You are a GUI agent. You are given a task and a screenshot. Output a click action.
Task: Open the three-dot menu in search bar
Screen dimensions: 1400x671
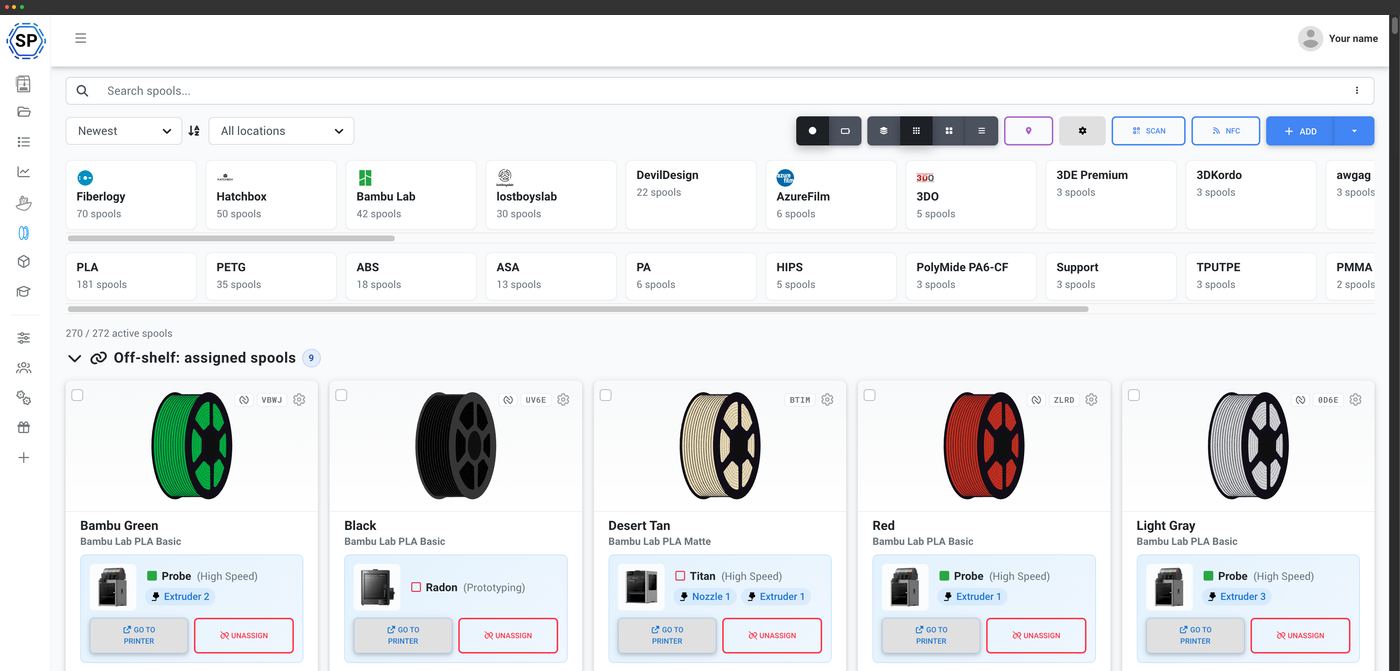tap(1357, 91)
